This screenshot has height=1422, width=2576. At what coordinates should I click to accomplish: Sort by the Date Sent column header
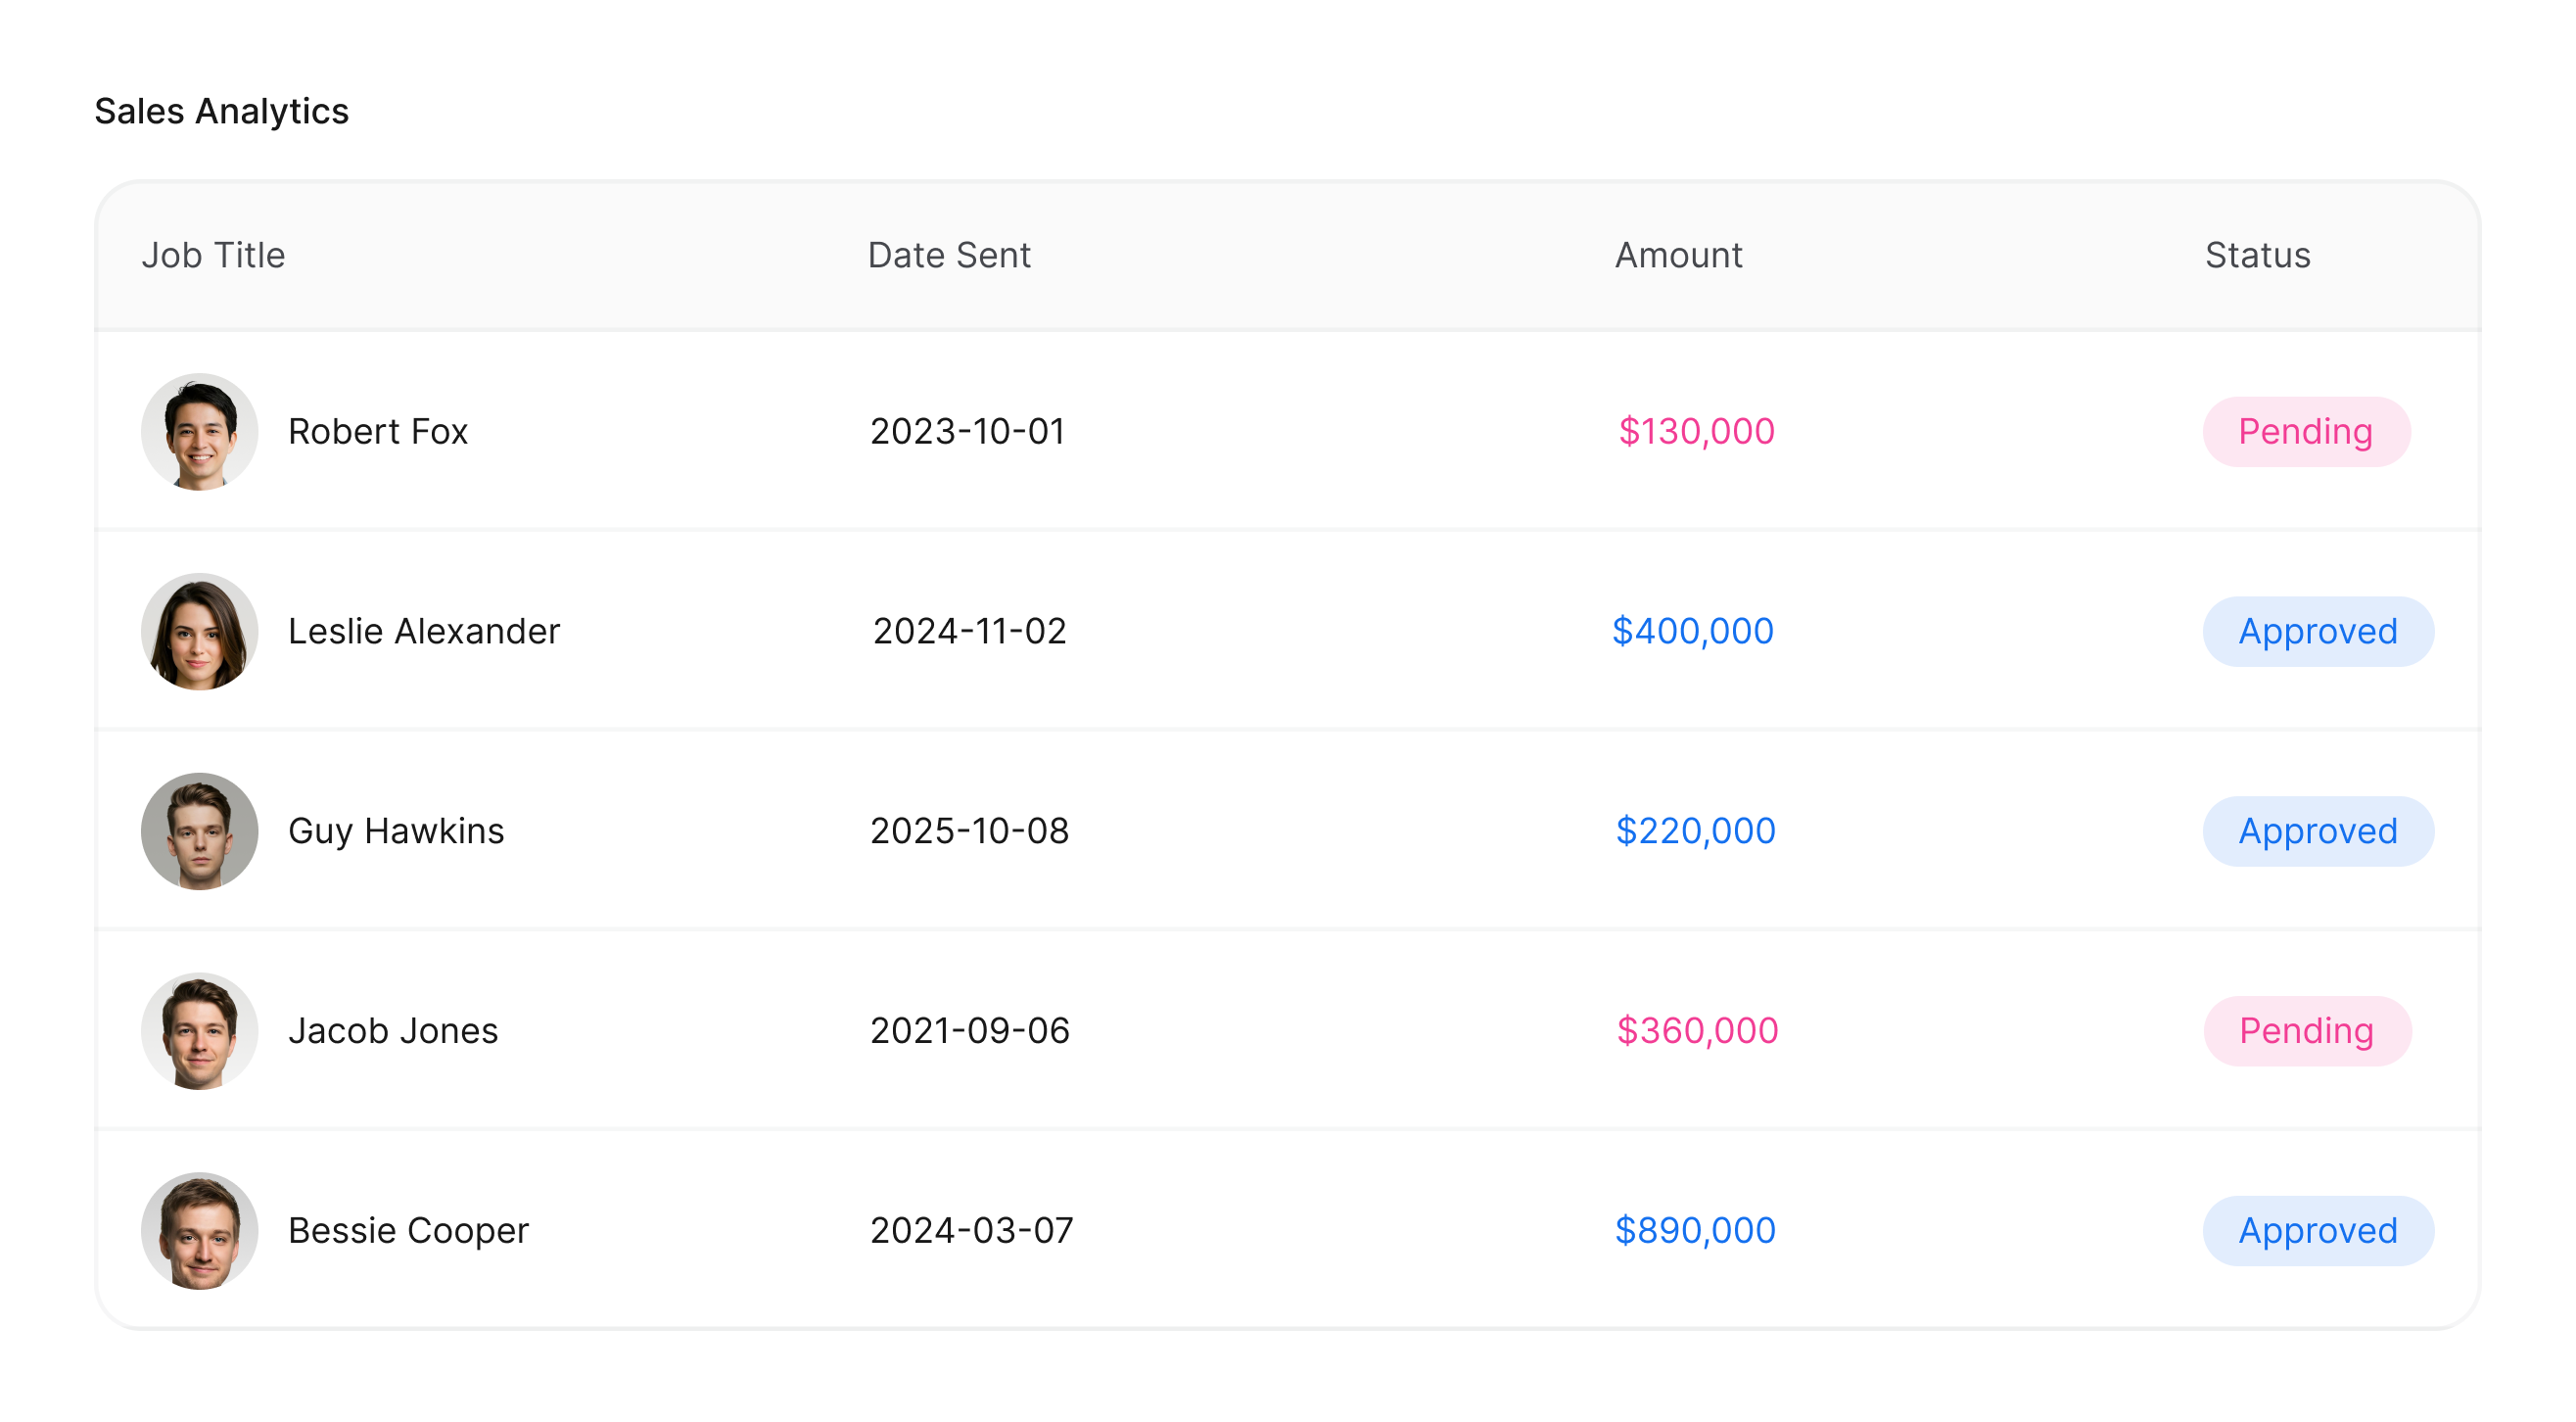(948, 255)
